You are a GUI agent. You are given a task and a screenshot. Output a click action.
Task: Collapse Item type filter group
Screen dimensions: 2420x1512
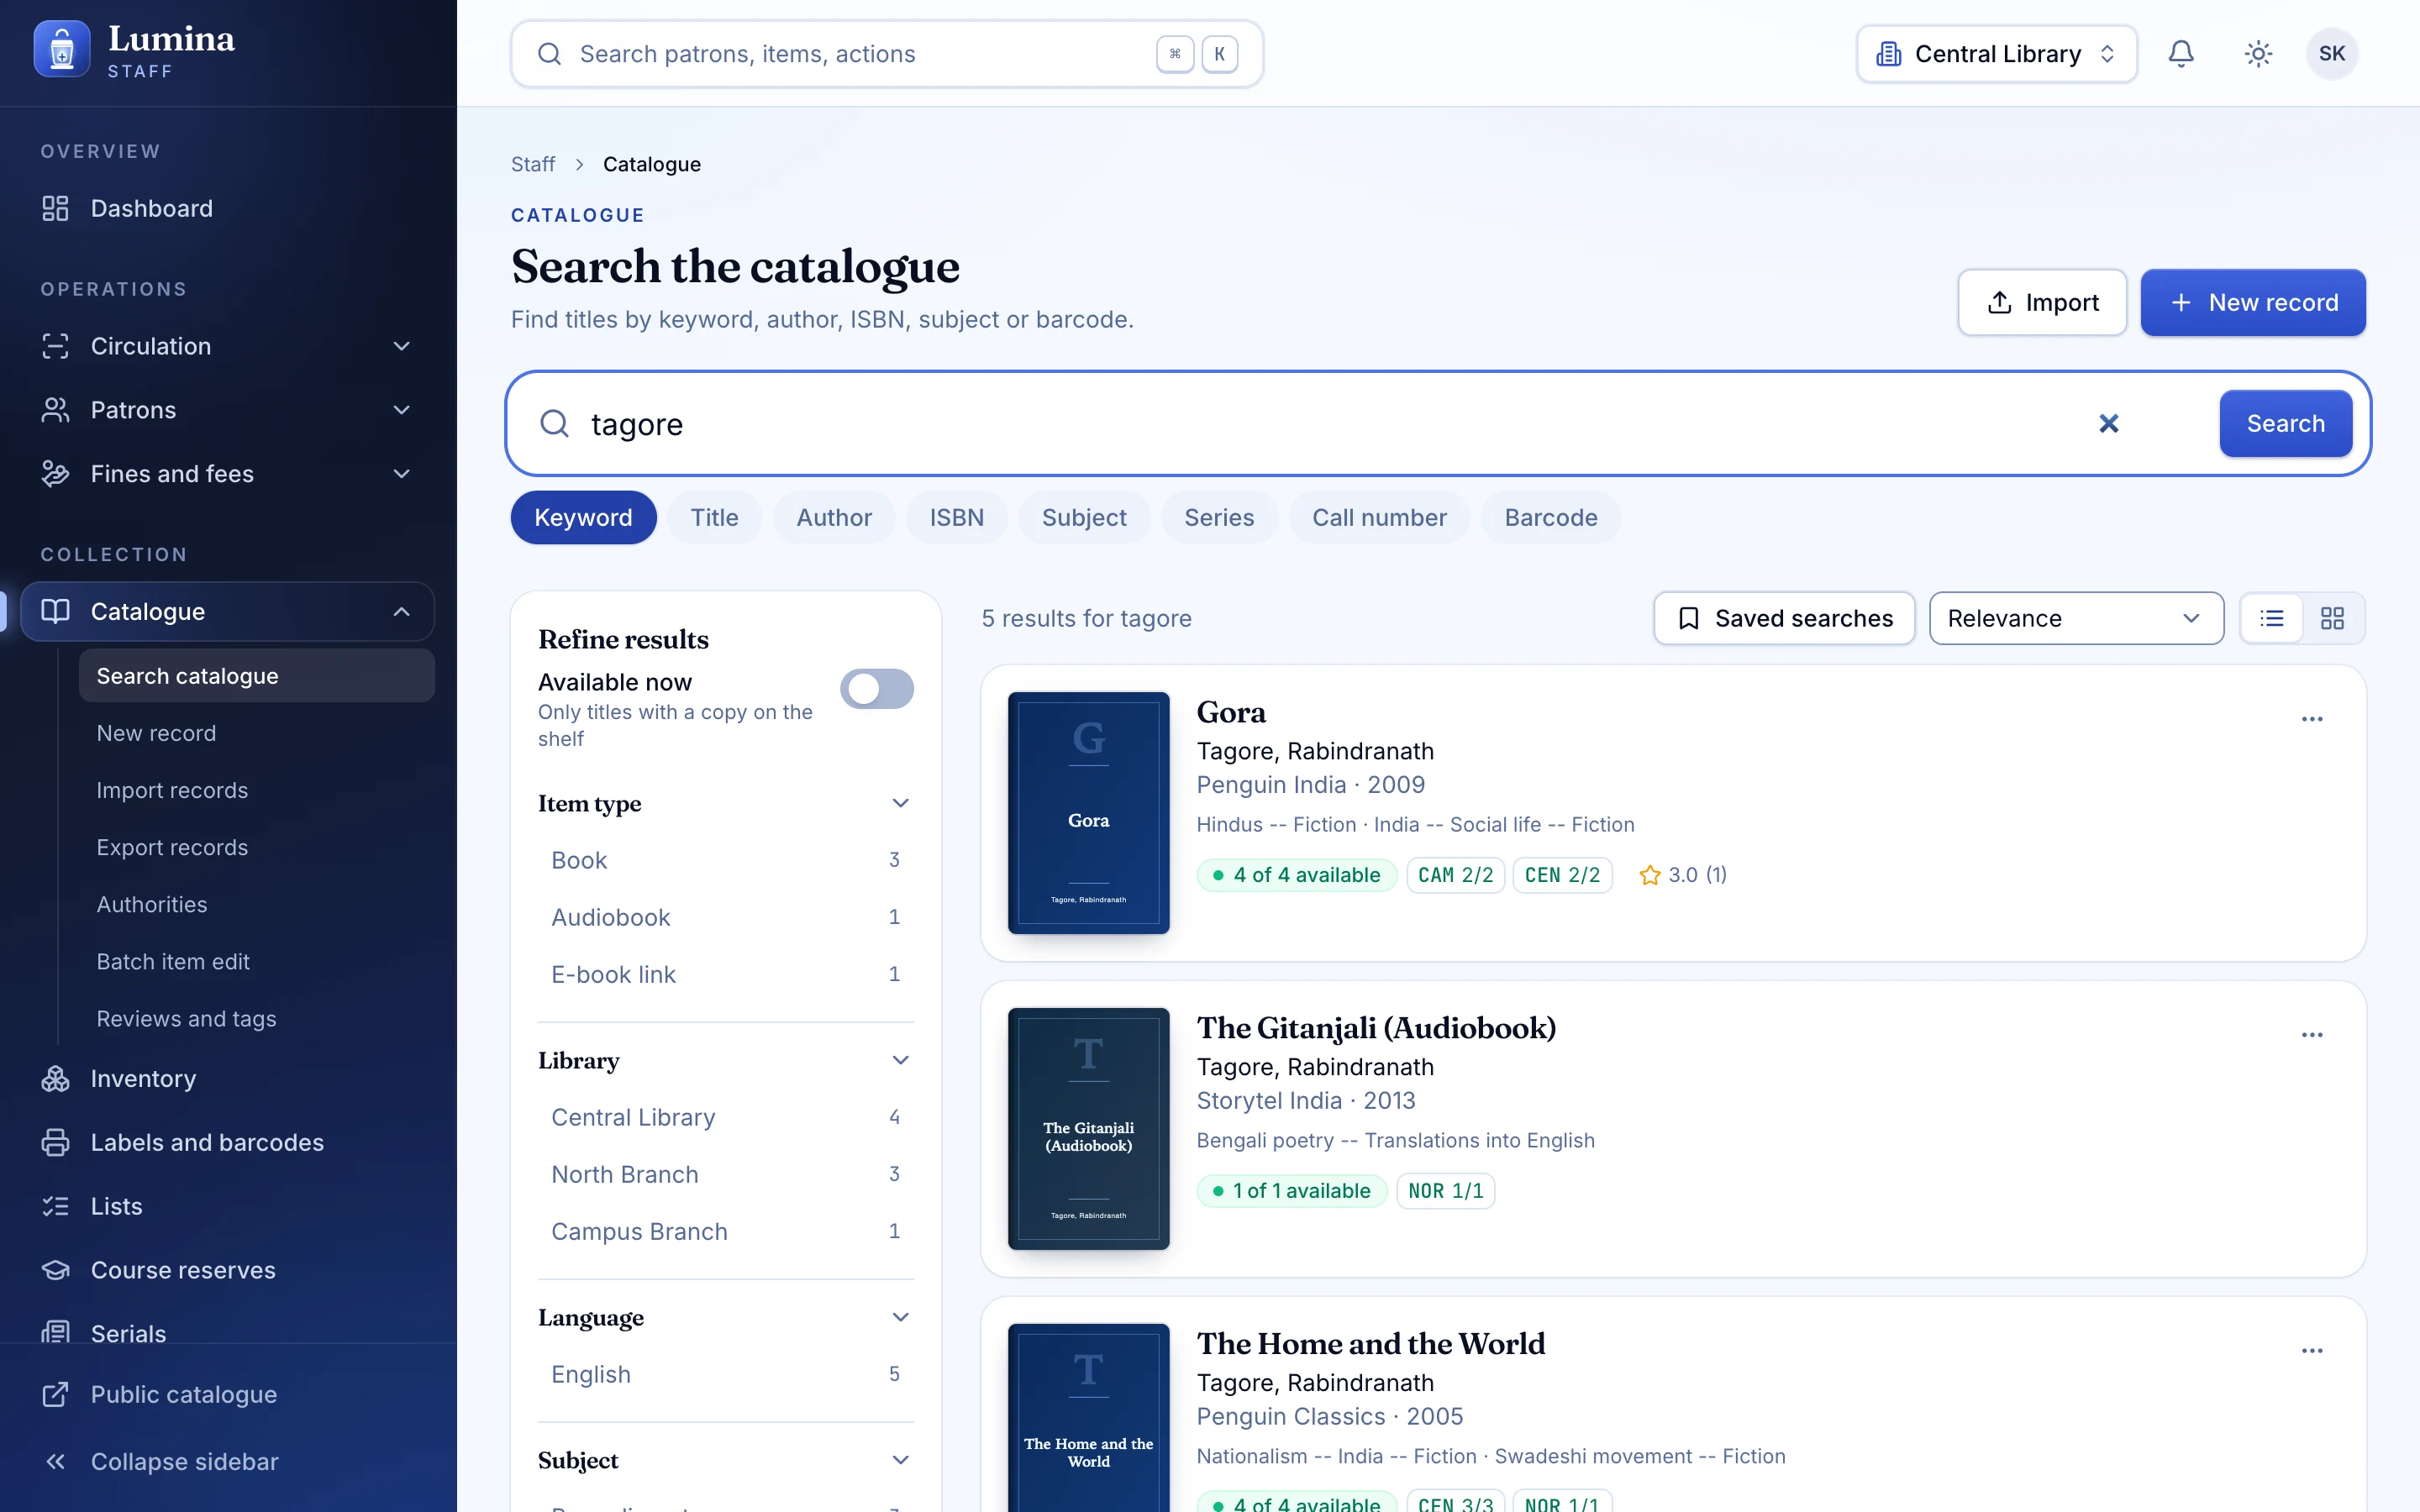pyautogui.click(x=726, y=804)
